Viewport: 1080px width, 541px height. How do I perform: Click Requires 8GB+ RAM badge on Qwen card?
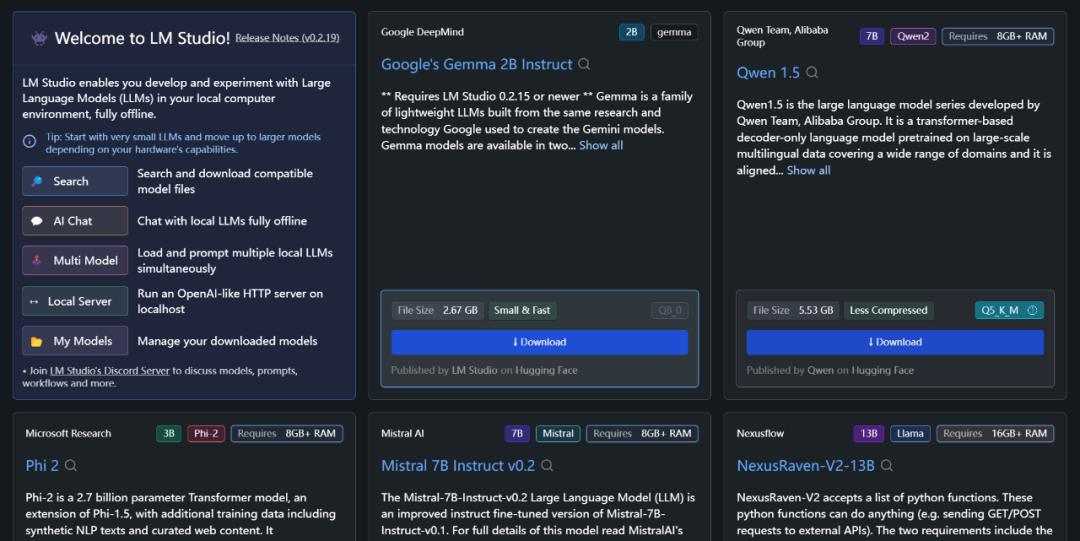pyautogui.click(x=998, y=37)
